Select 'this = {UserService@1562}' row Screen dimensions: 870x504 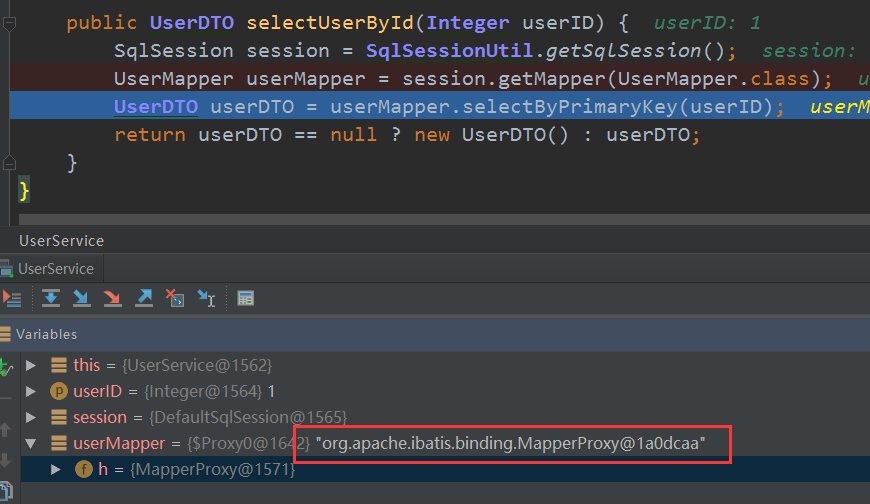pyautogui.click(x=445, y=365)
